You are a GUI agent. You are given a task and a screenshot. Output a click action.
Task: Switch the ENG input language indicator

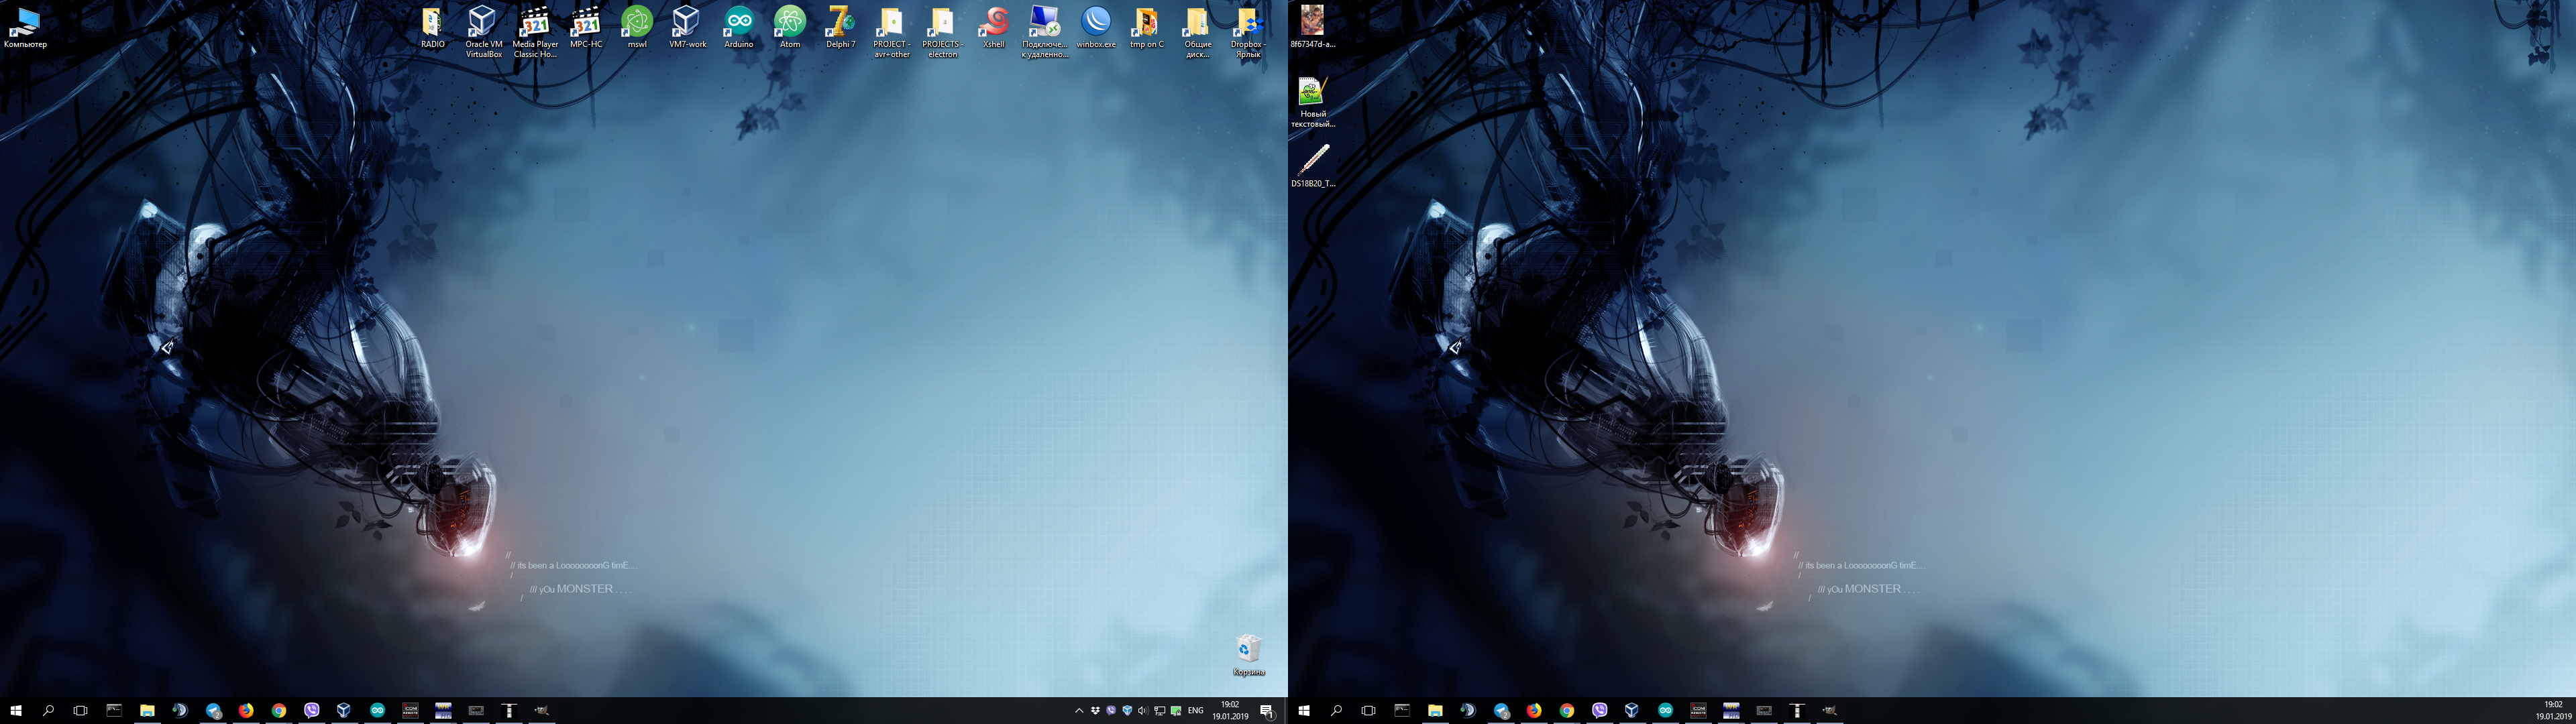(1195, 710)
